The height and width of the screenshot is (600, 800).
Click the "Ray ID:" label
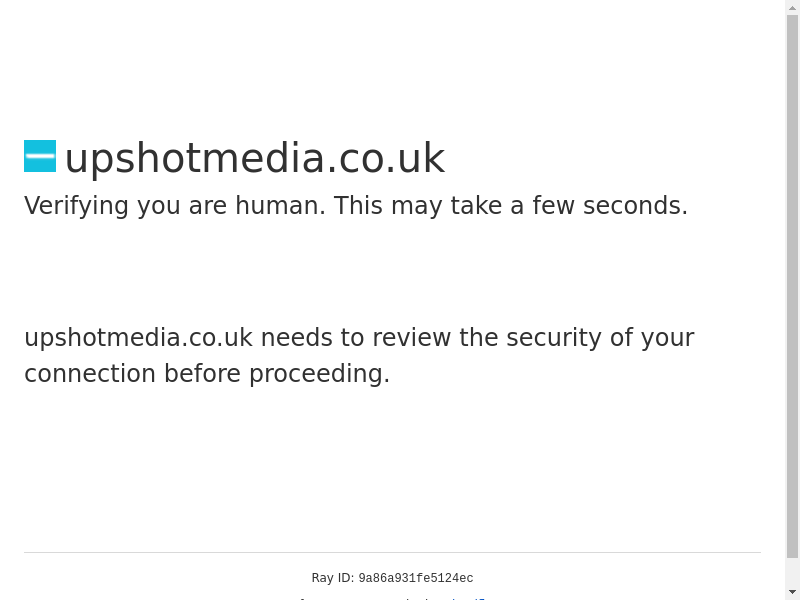click(x=332, y=578)
